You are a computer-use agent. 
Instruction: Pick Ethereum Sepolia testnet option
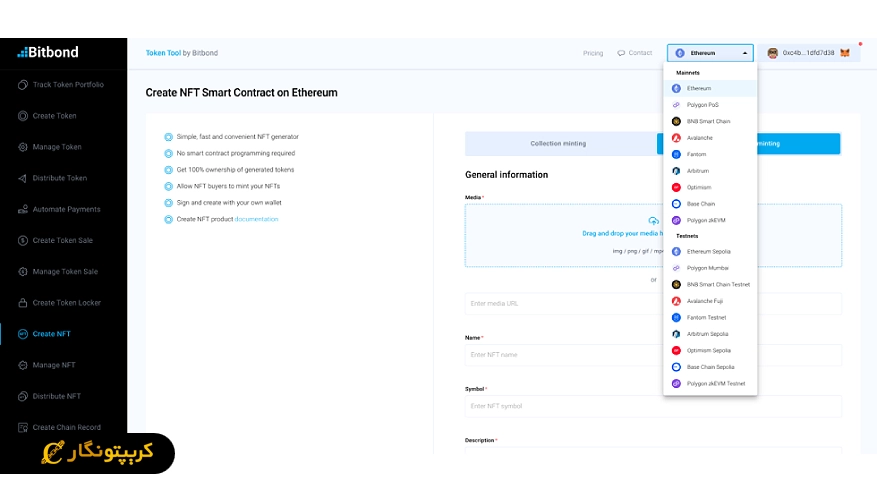708,251
